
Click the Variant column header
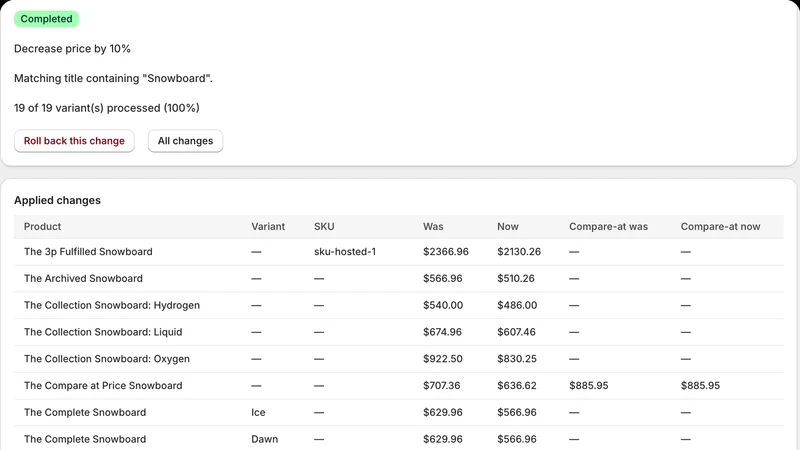click(x=268, y=227)
